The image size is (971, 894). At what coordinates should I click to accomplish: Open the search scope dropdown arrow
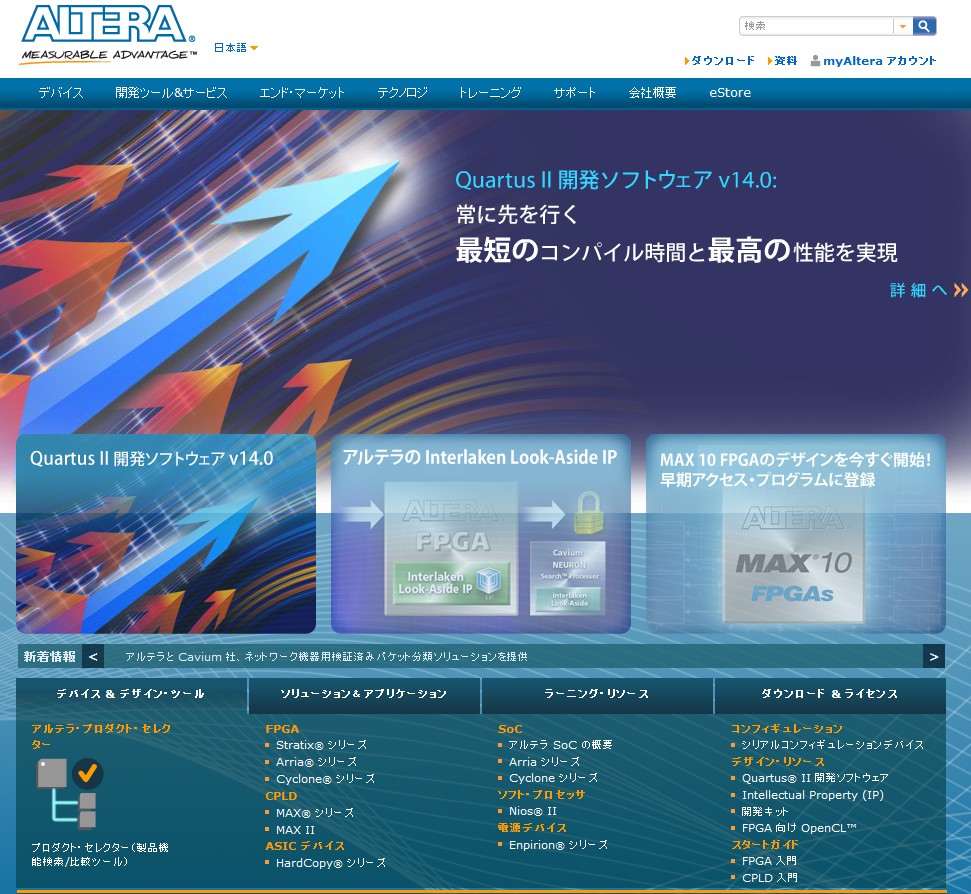point(902,26)
